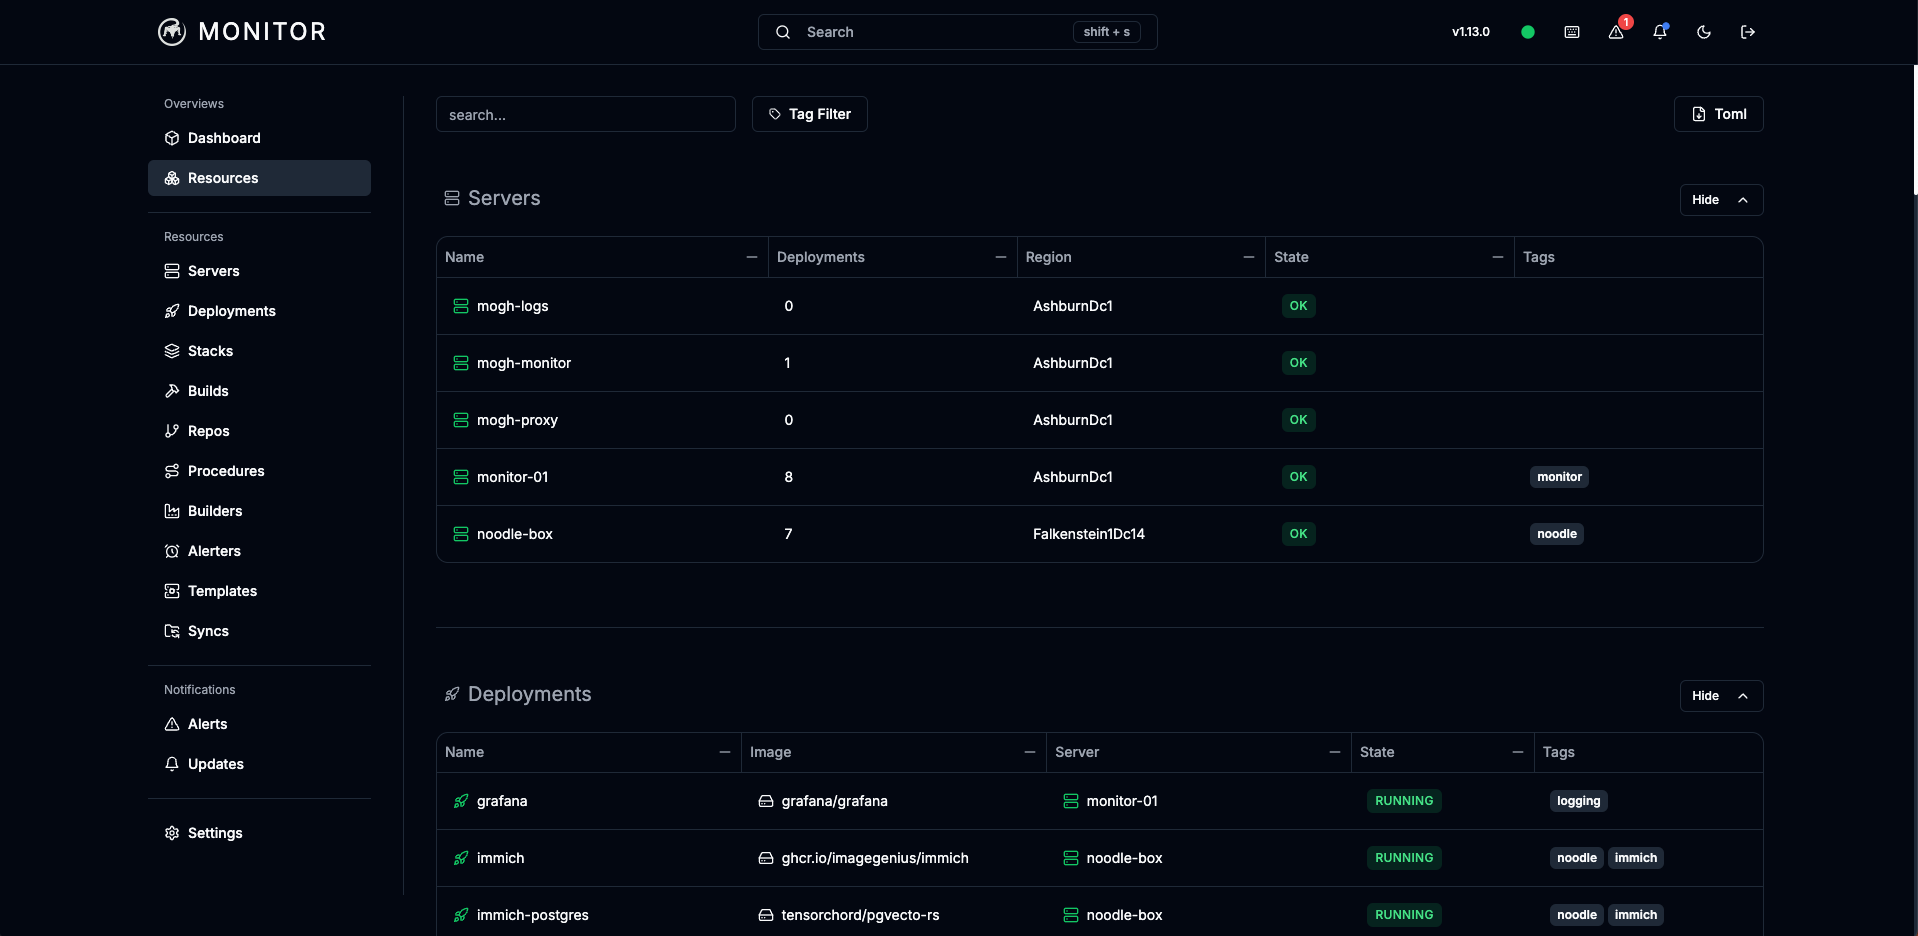Viewport: 1918px width, 936px height.
Task: Open the mogh-proxy server
Action: [517, 420]
